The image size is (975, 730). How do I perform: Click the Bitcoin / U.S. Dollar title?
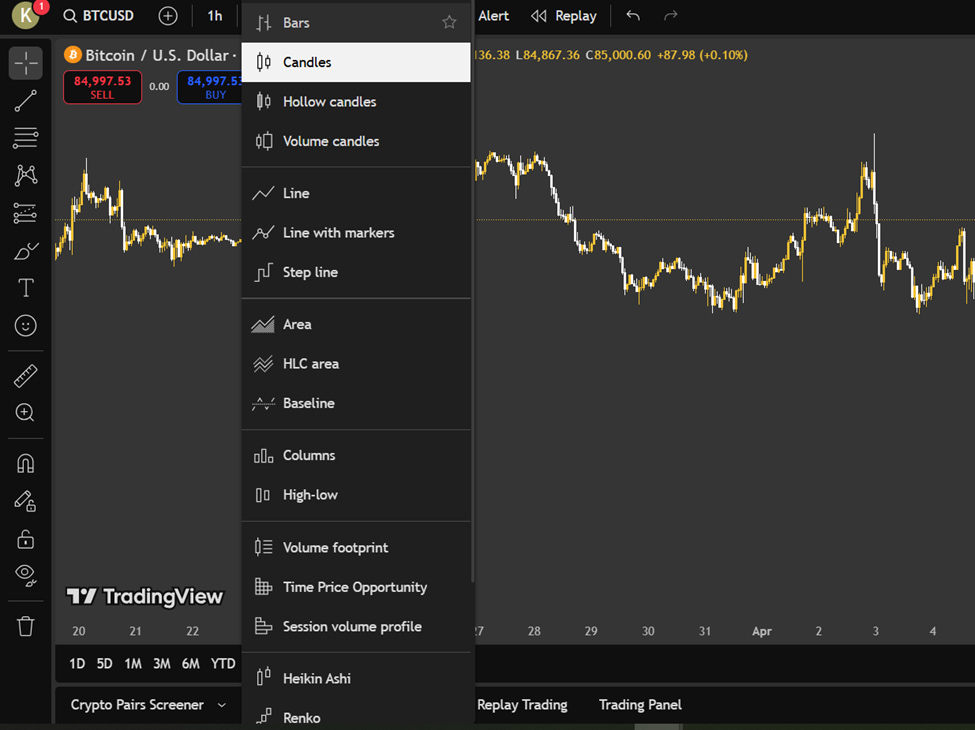[x=156, y=55]
